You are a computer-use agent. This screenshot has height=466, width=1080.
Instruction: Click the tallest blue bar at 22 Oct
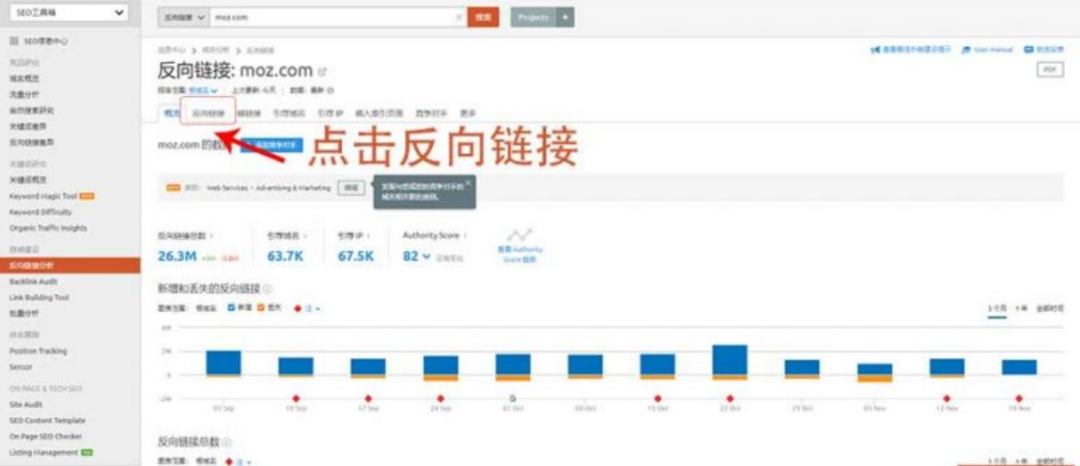coord(730,360)
